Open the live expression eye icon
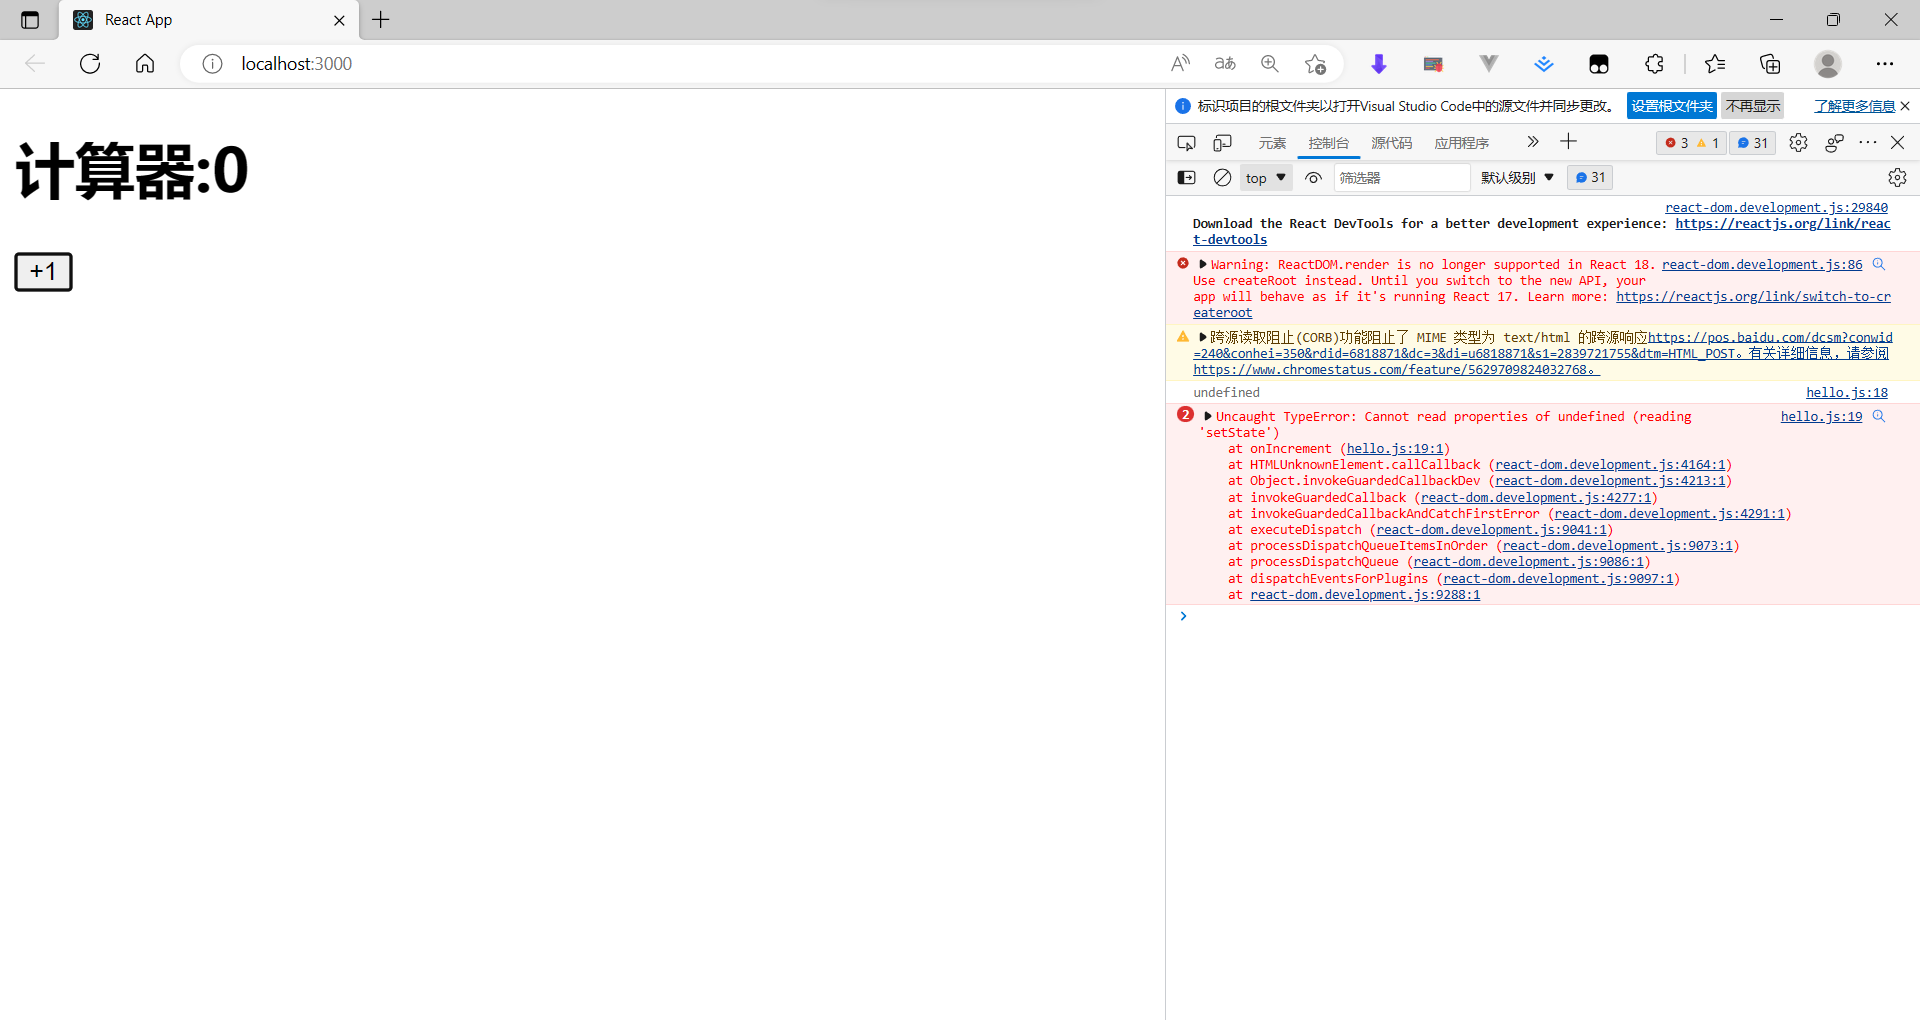The width and height of the screenshot is (1920, 1020). (x=1313, y=177)
